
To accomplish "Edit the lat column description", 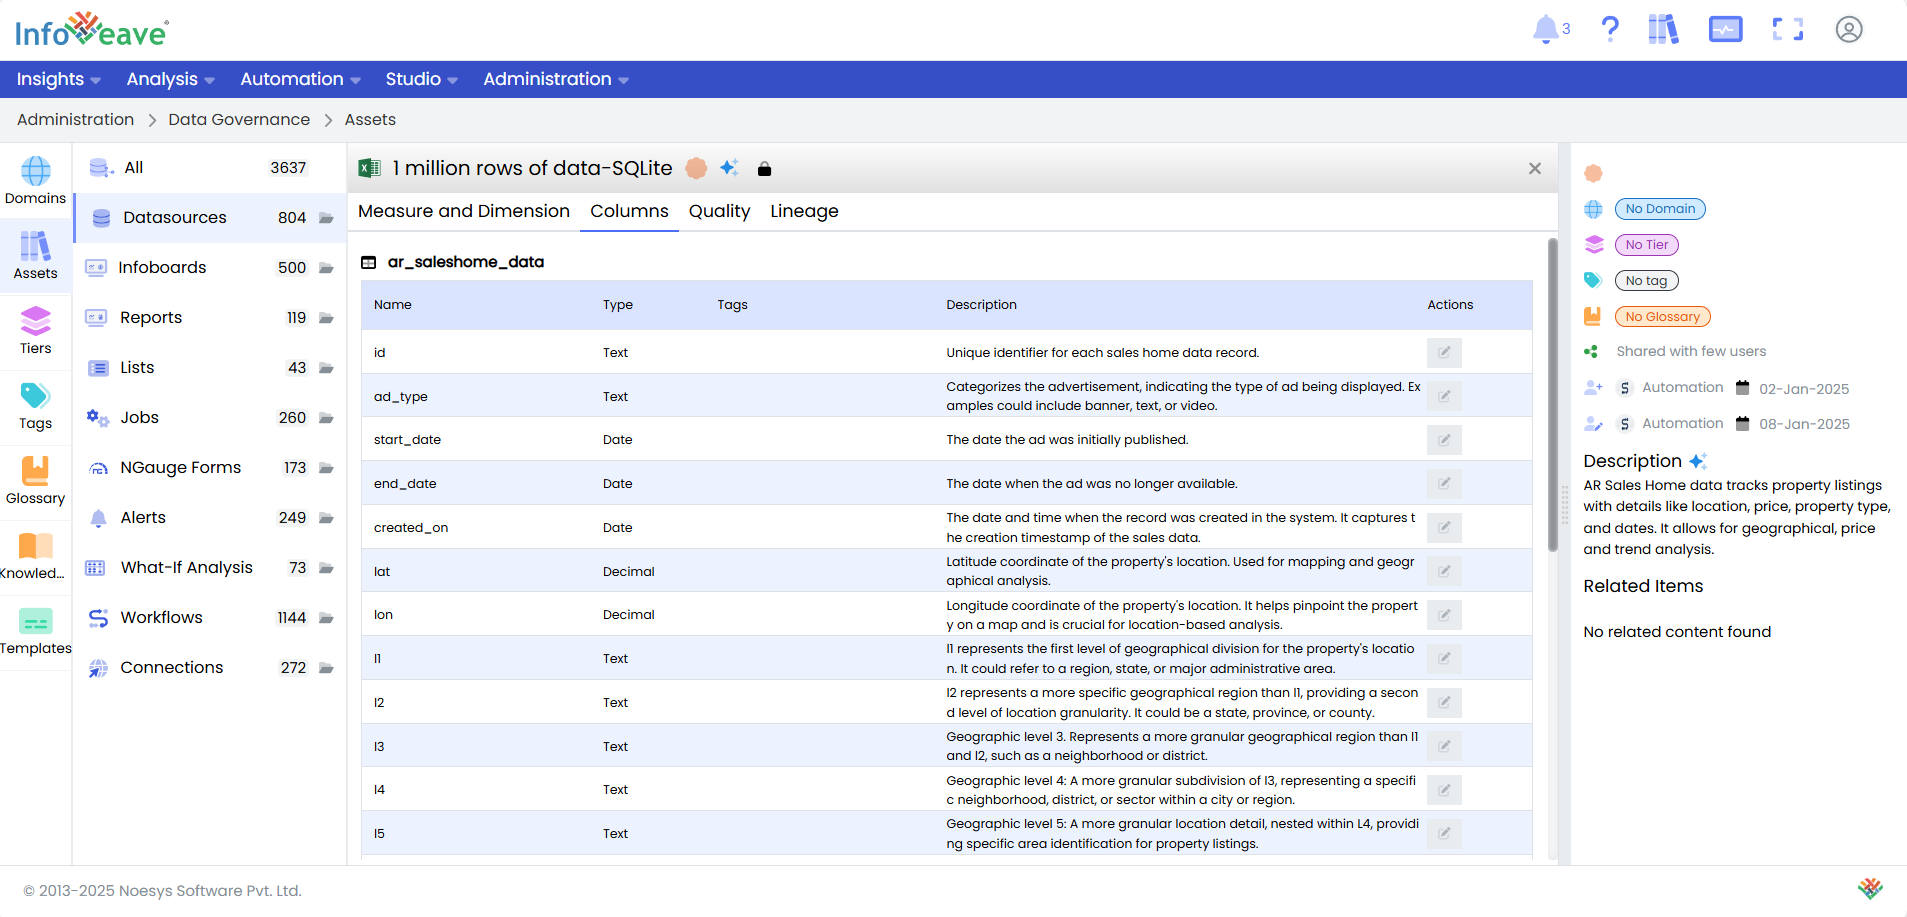I will click(x=1444, y=571).
